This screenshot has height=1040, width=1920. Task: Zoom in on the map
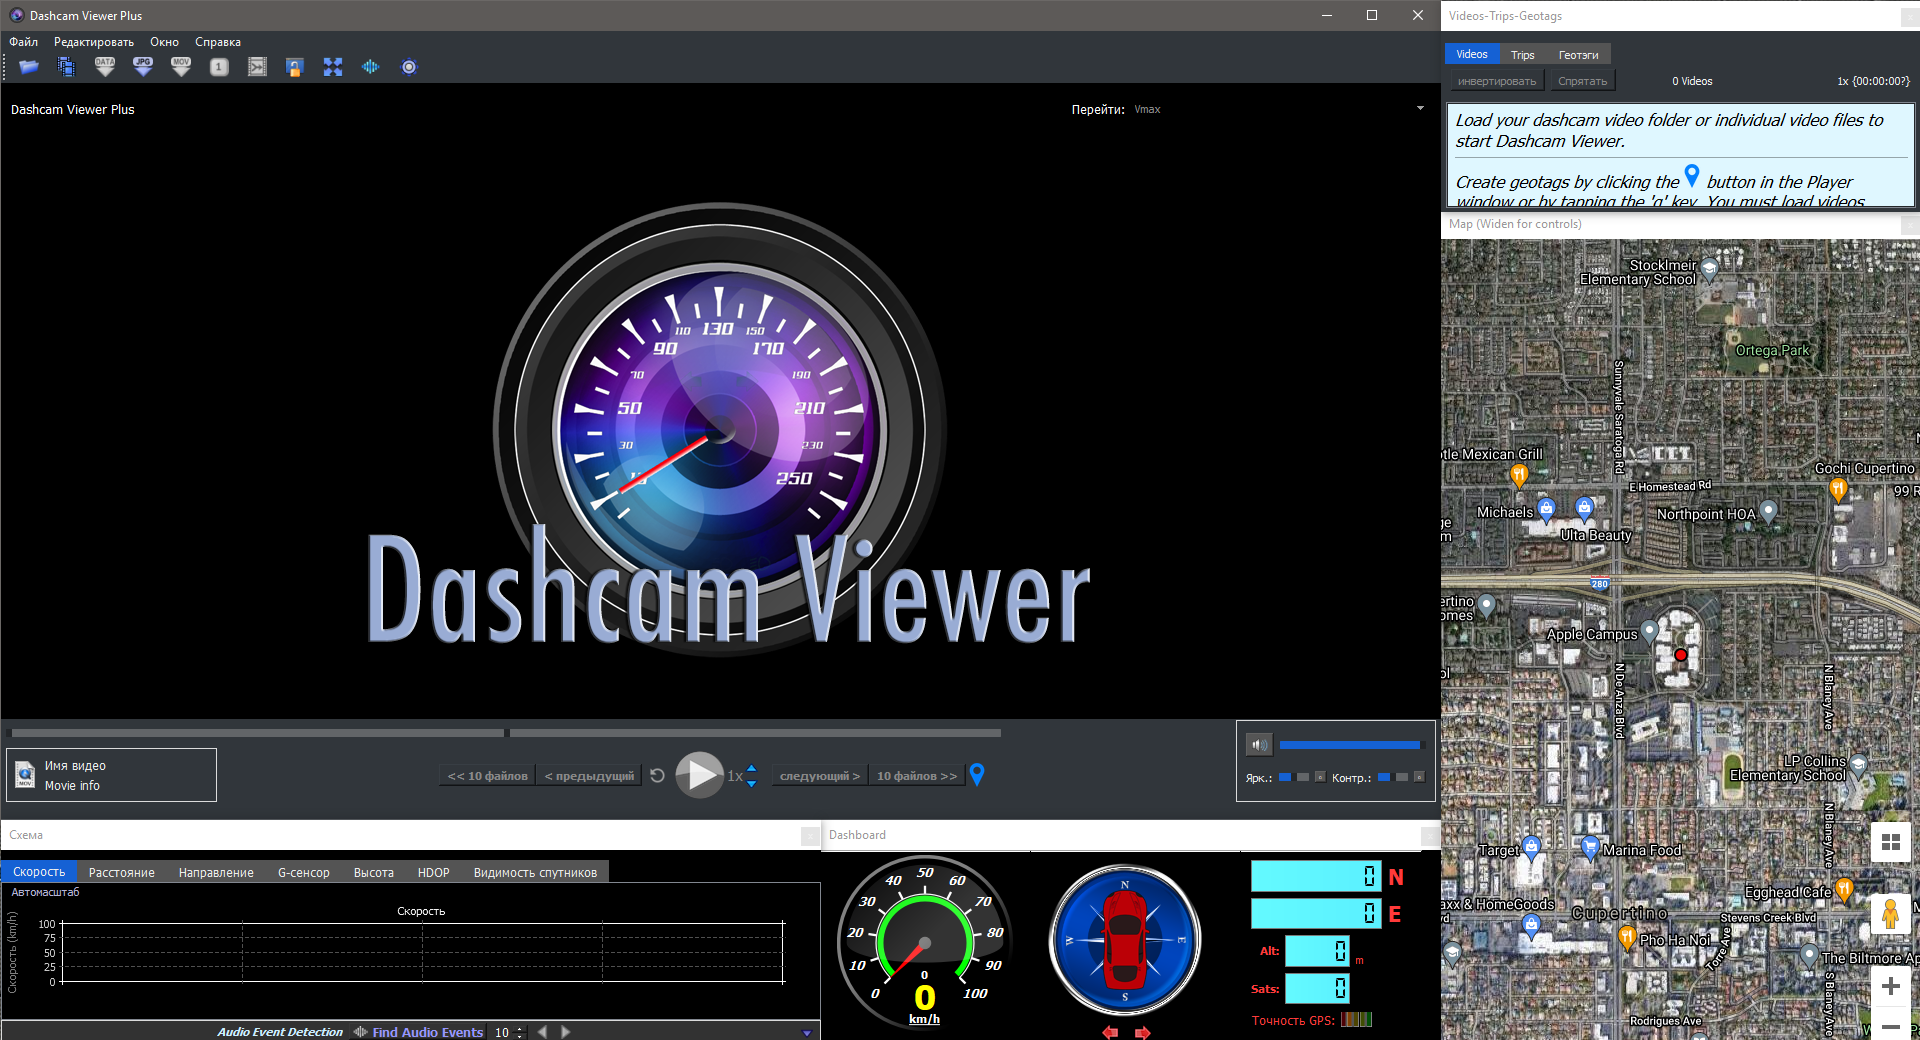1891,986
